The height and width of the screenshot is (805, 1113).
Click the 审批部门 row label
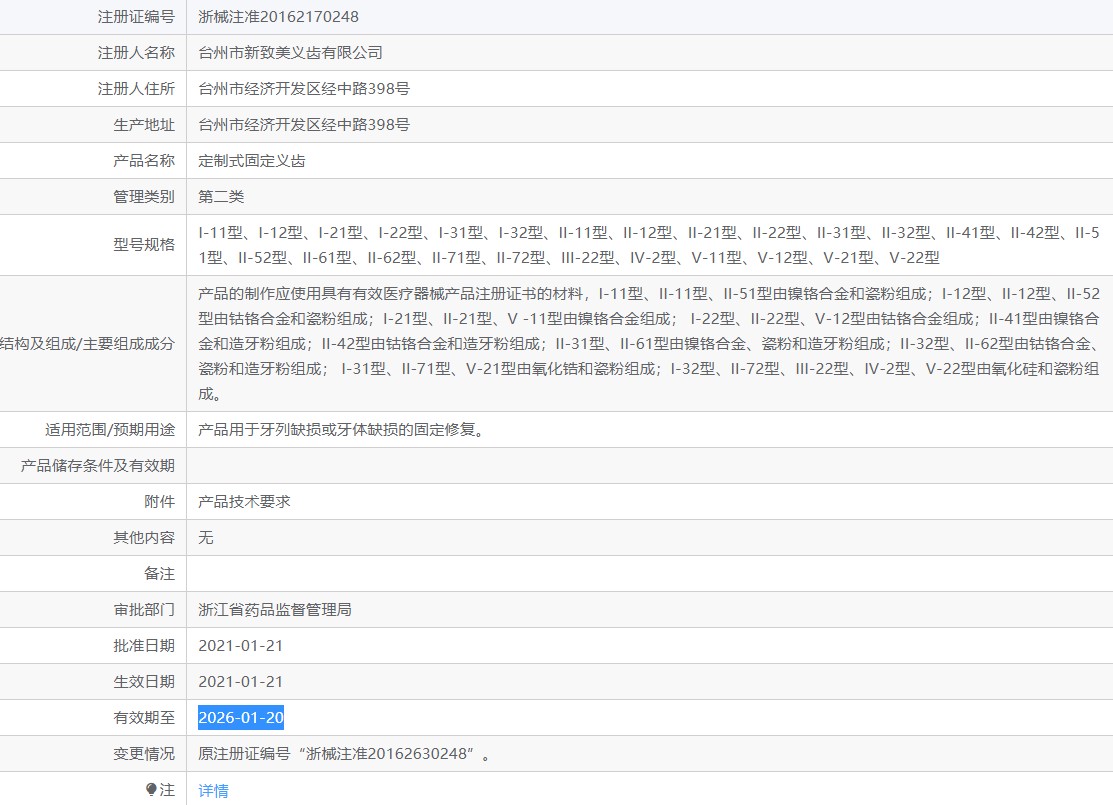pos(144,610)
